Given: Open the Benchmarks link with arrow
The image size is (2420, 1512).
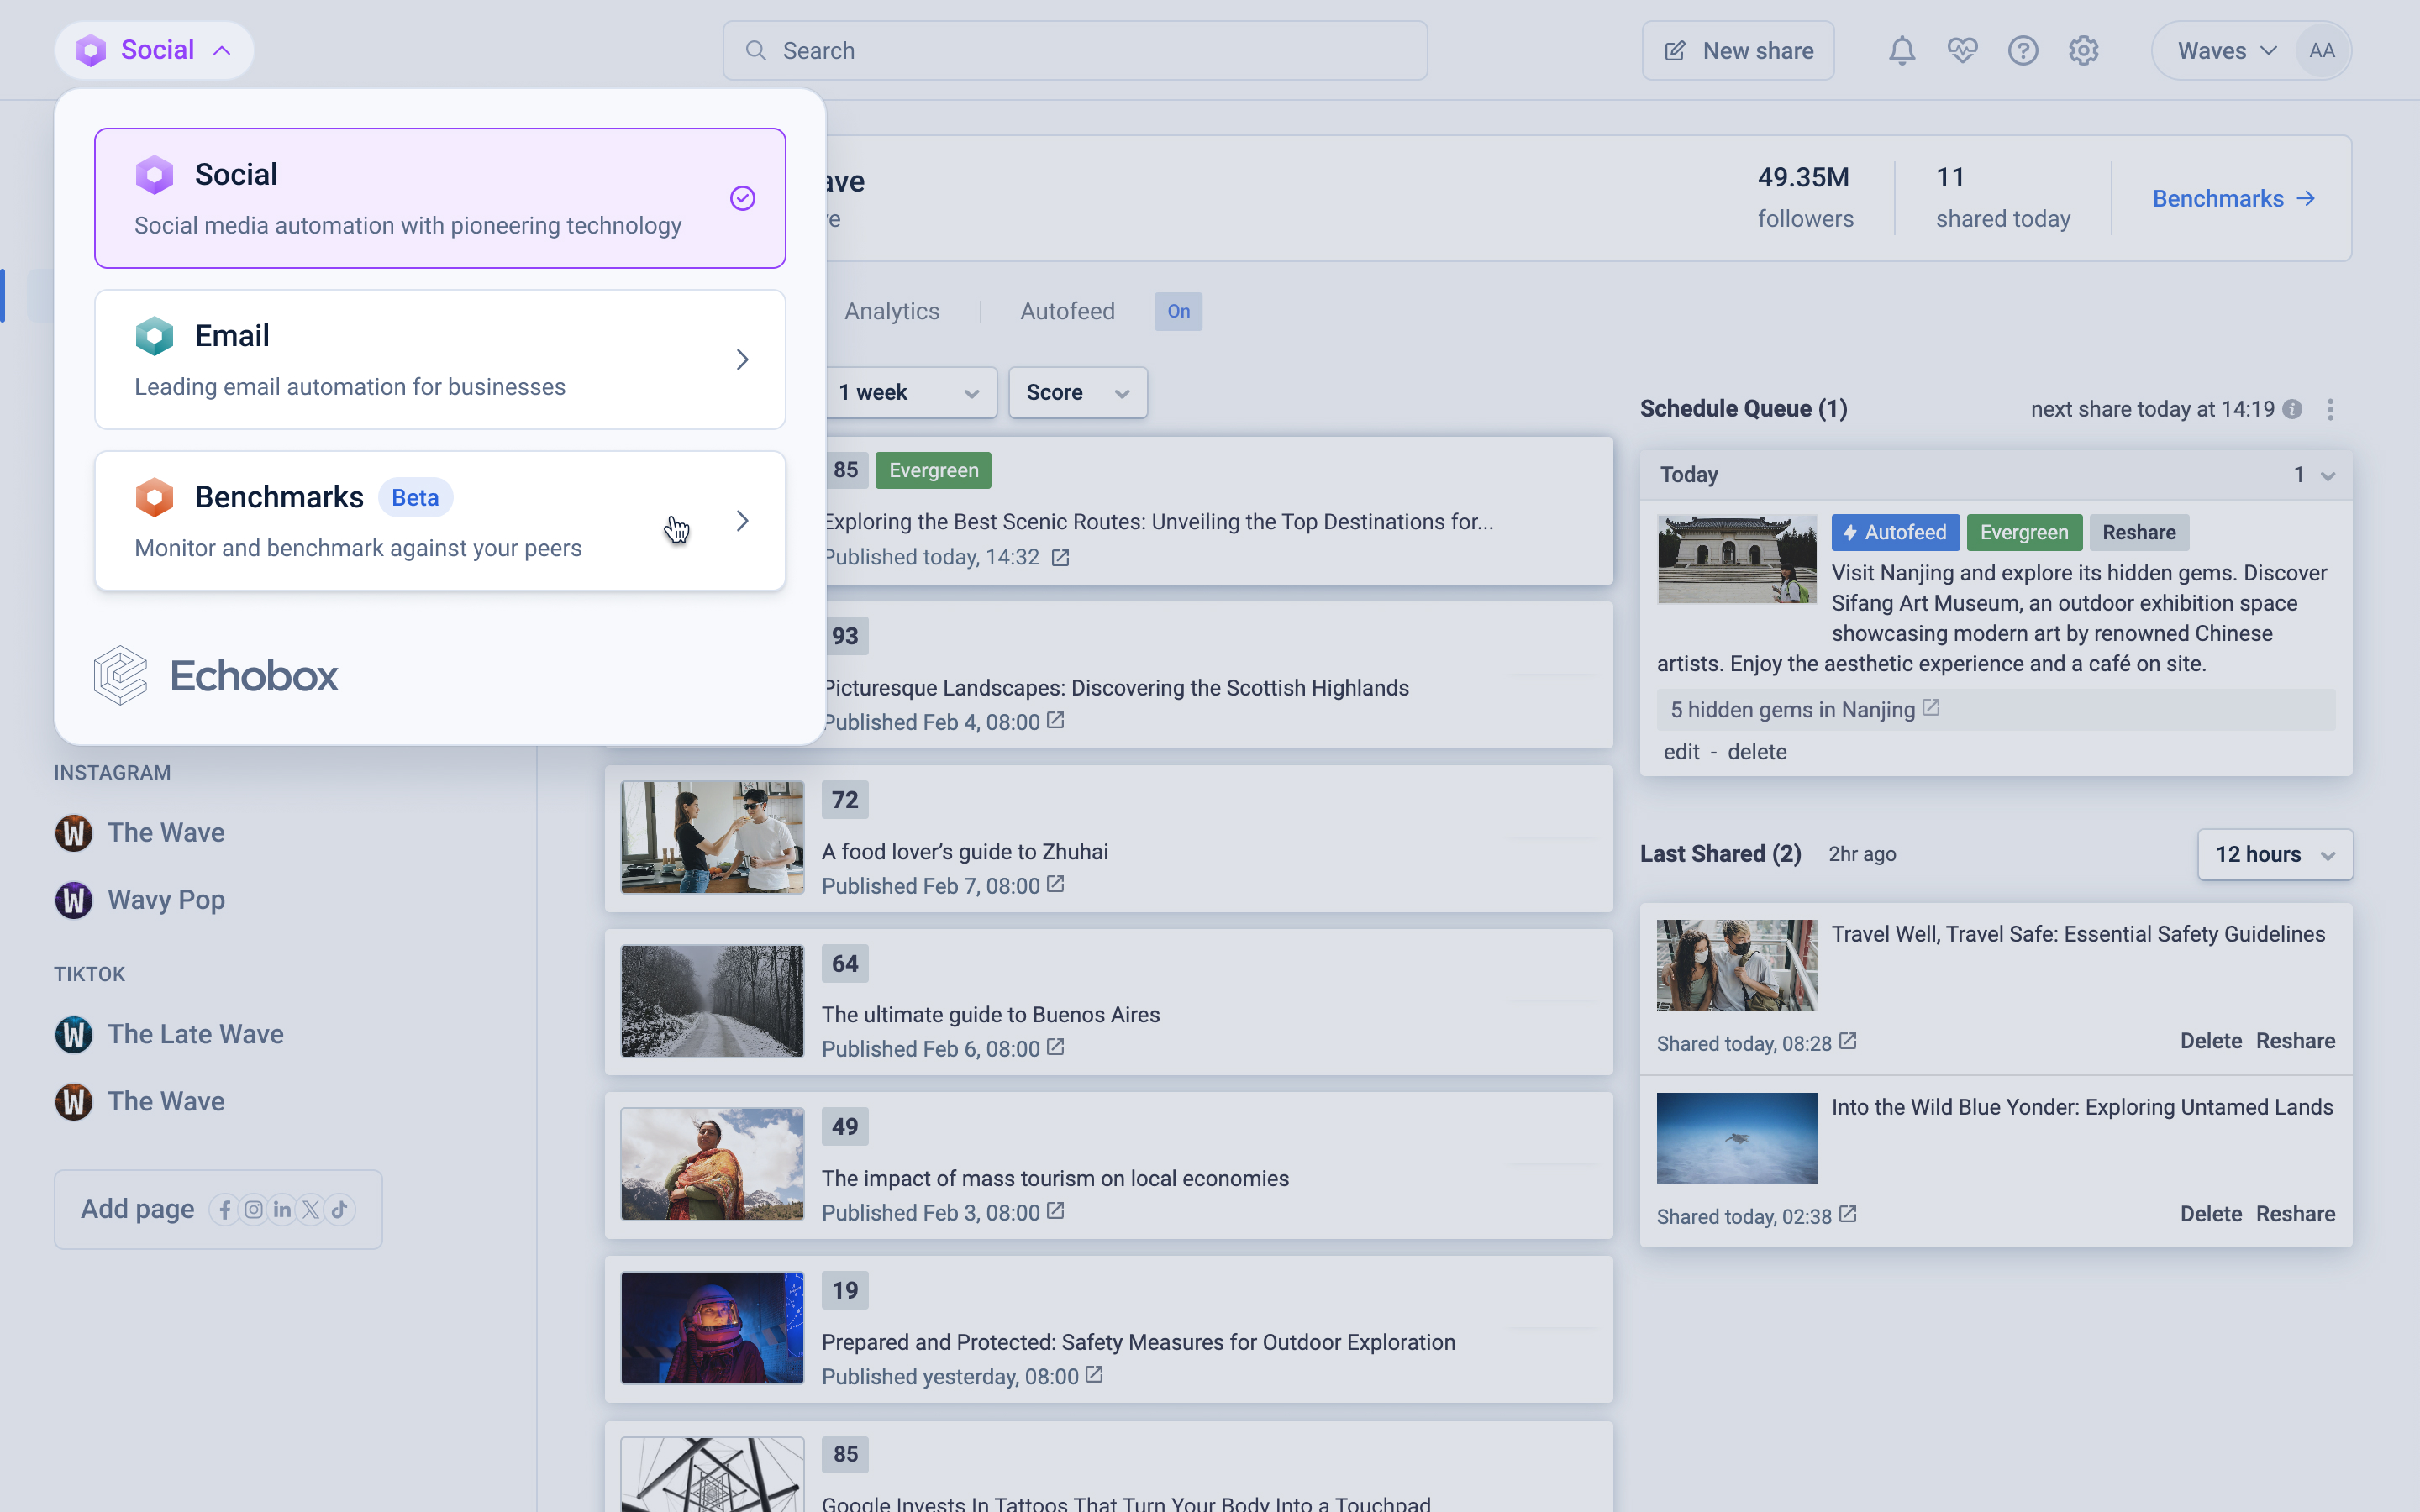Looking at the screenshot, I should click(x=2234, y=198).
